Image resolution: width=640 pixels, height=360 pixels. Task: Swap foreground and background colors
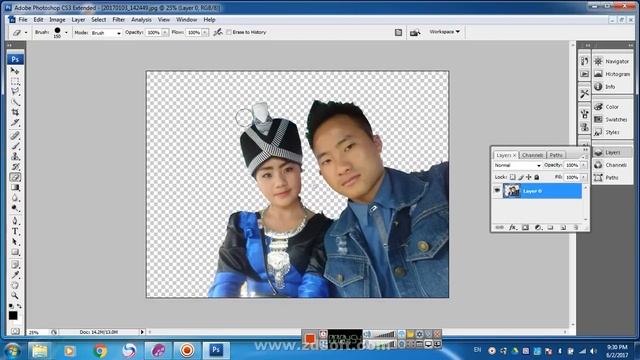[19, 306]
